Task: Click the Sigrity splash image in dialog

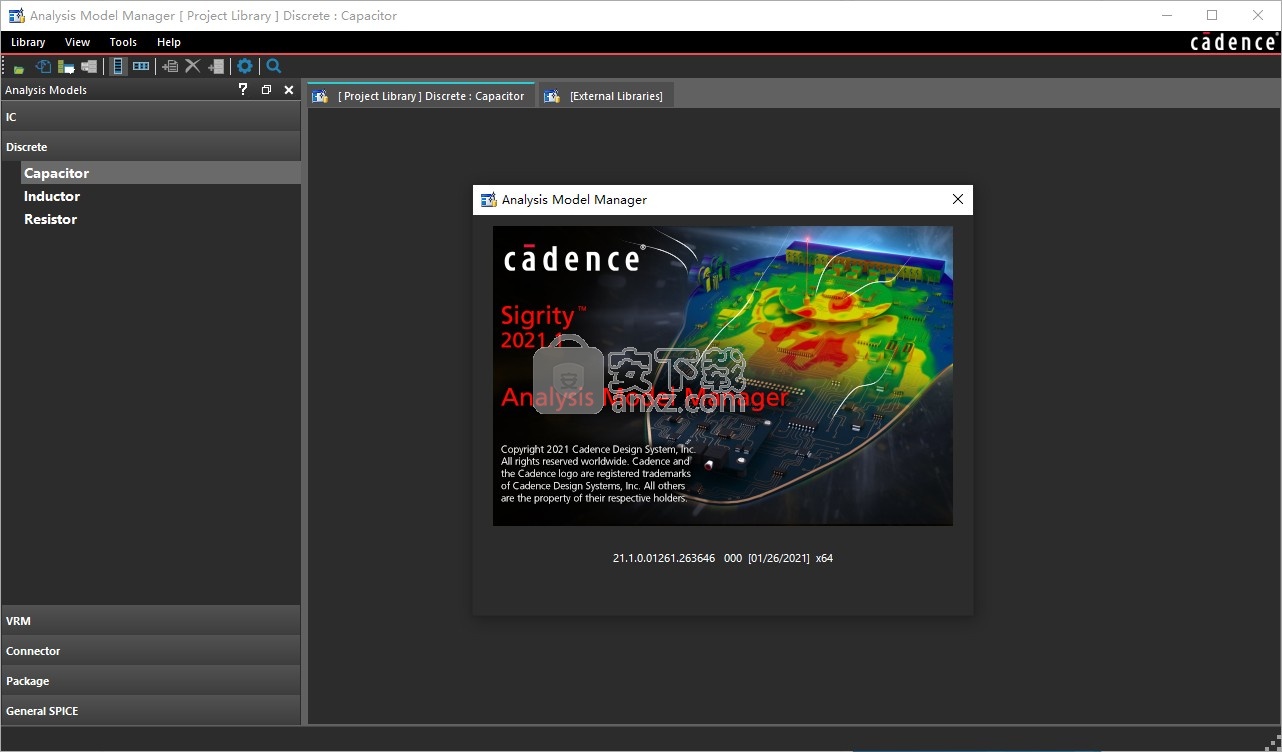Action: (x=723, y=376)
